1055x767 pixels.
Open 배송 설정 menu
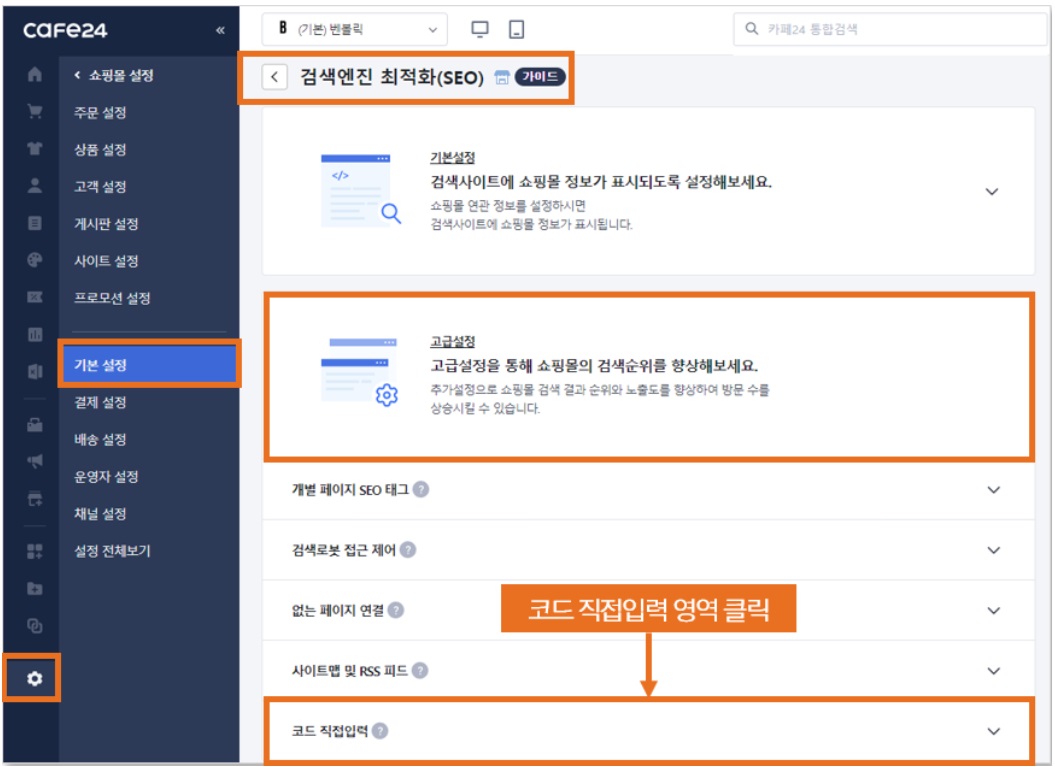click(100, 439)
